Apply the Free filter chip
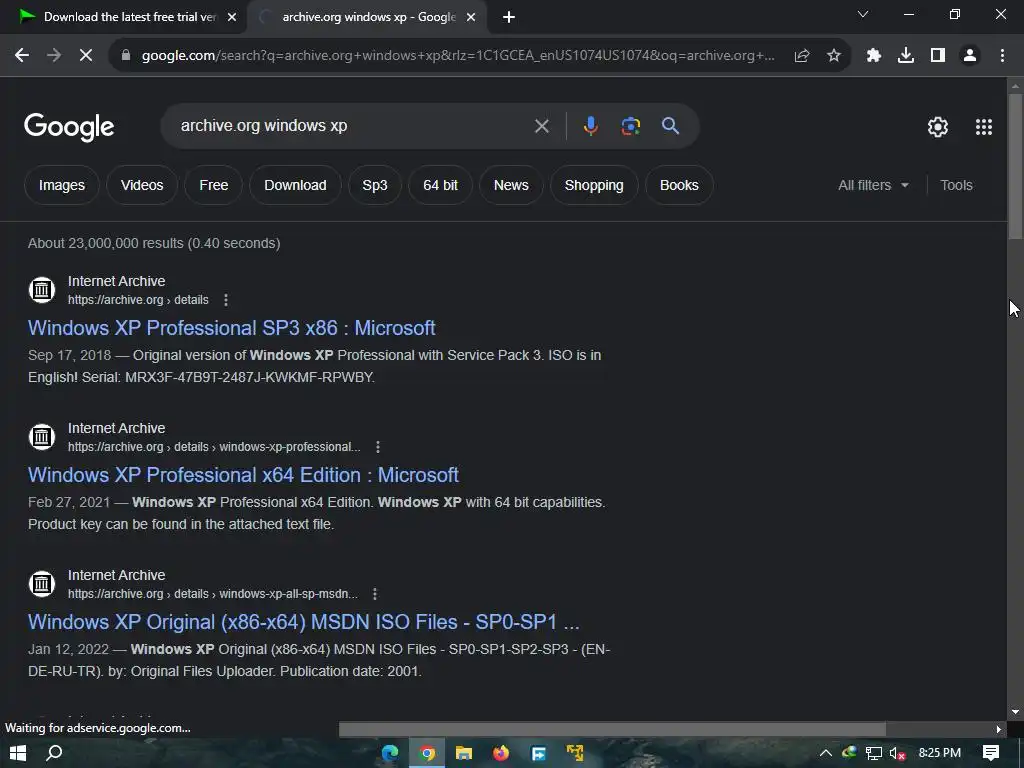 point(214,185)
